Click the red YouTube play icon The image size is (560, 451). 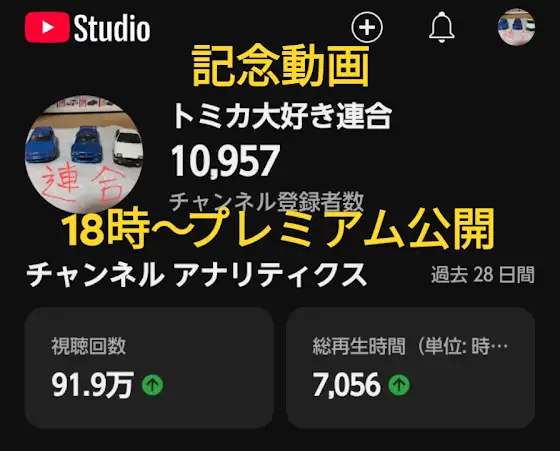pos(47,27)
